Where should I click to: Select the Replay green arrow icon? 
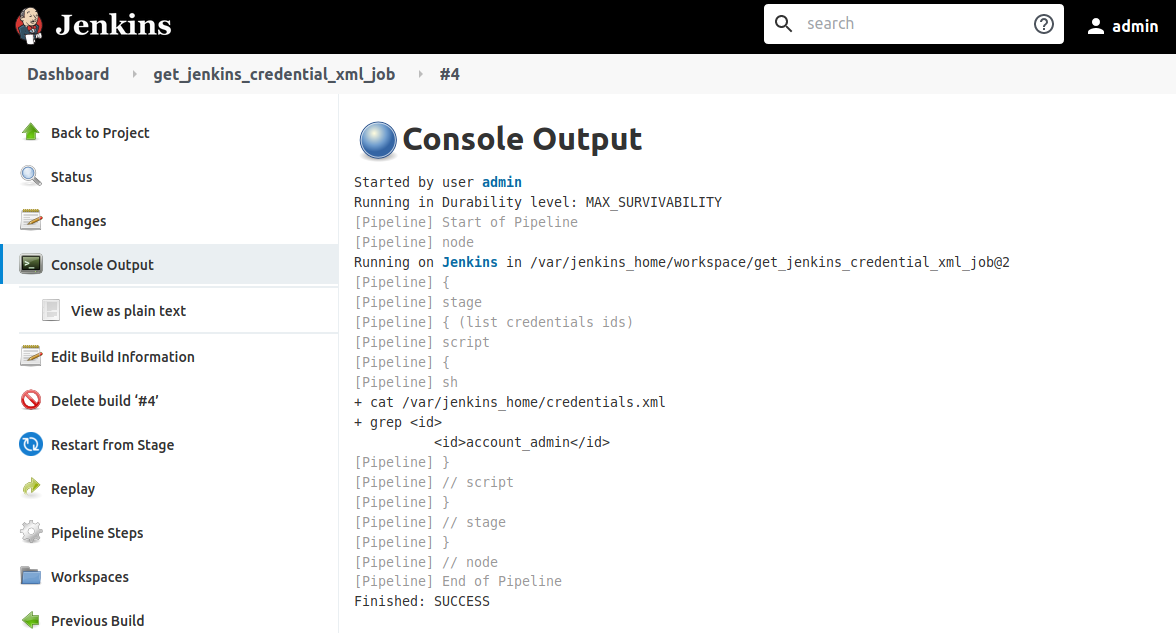point(30,488)
